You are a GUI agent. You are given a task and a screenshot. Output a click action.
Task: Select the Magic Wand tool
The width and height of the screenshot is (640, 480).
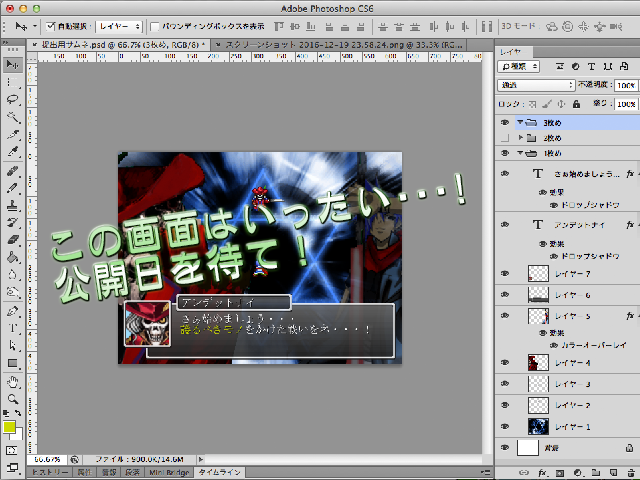click(x=13, y=117)
